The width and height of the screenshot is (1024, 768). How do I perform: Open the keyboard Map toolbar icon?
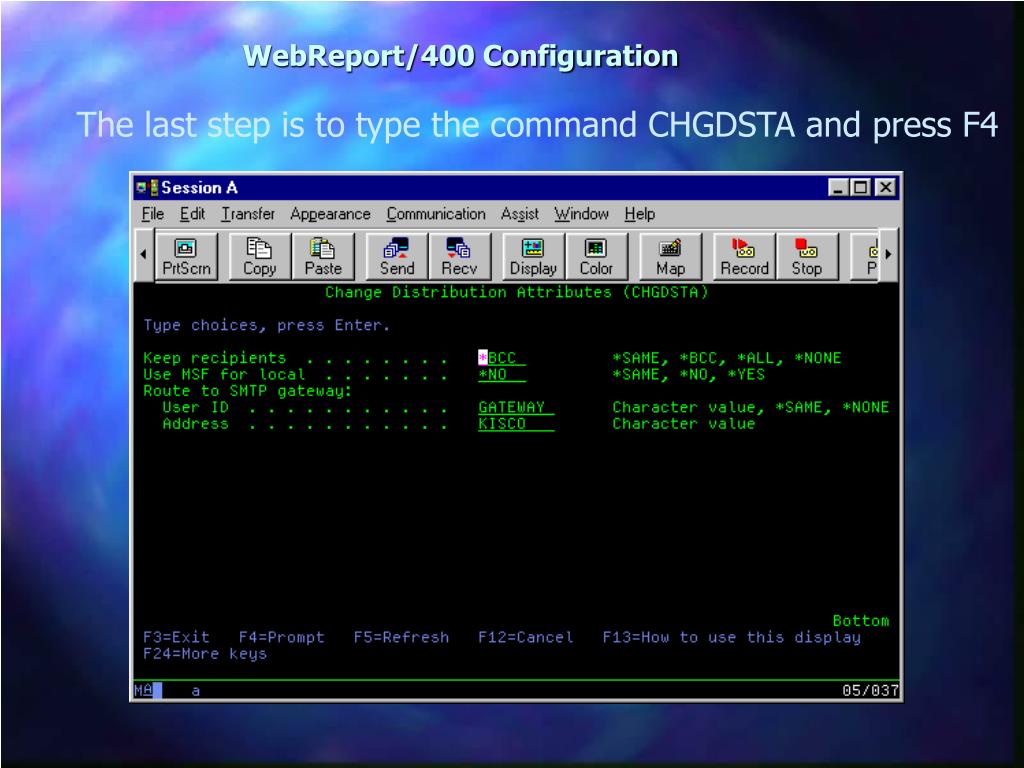pyautogui.click(x=670, y=257)
